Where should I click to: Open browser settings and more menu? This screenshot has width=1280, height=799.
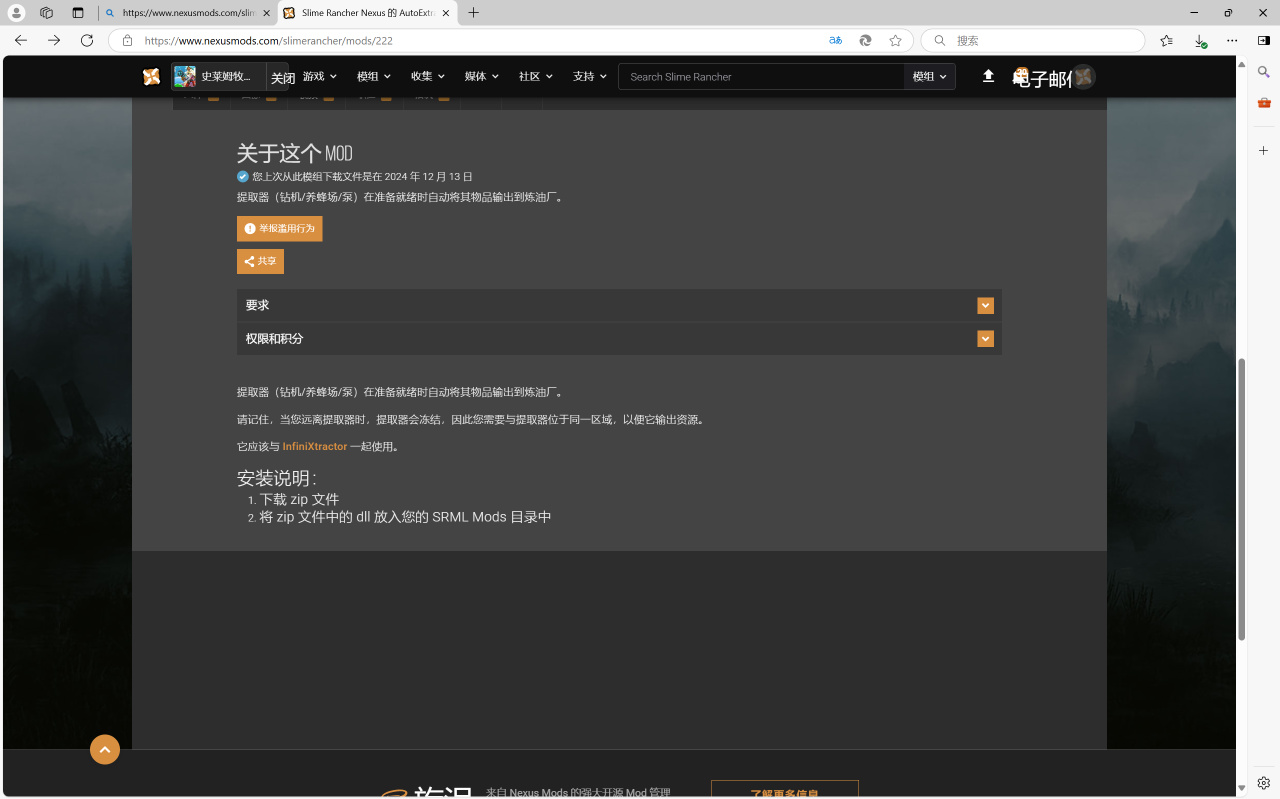click(1232, 41)
